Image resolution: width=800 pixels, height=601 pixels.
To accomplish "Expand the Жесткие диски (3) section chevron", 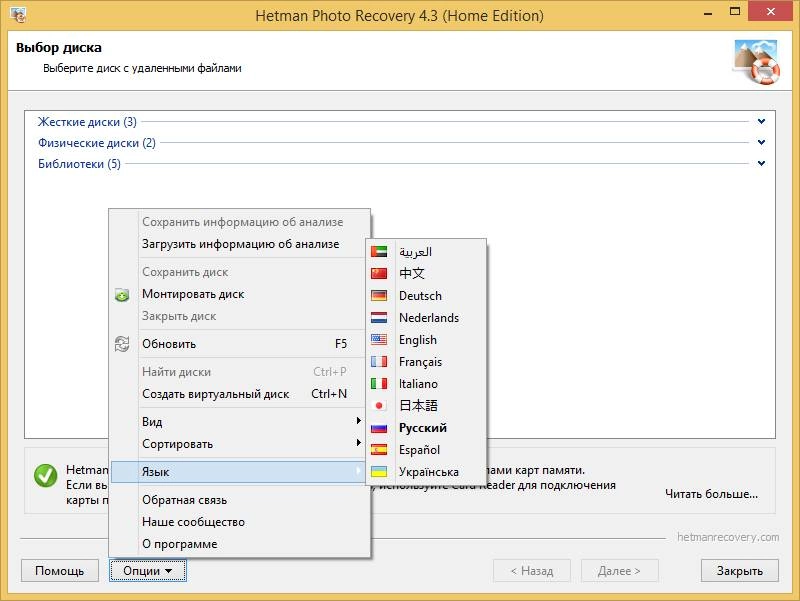I will click(x=761, y=121).
